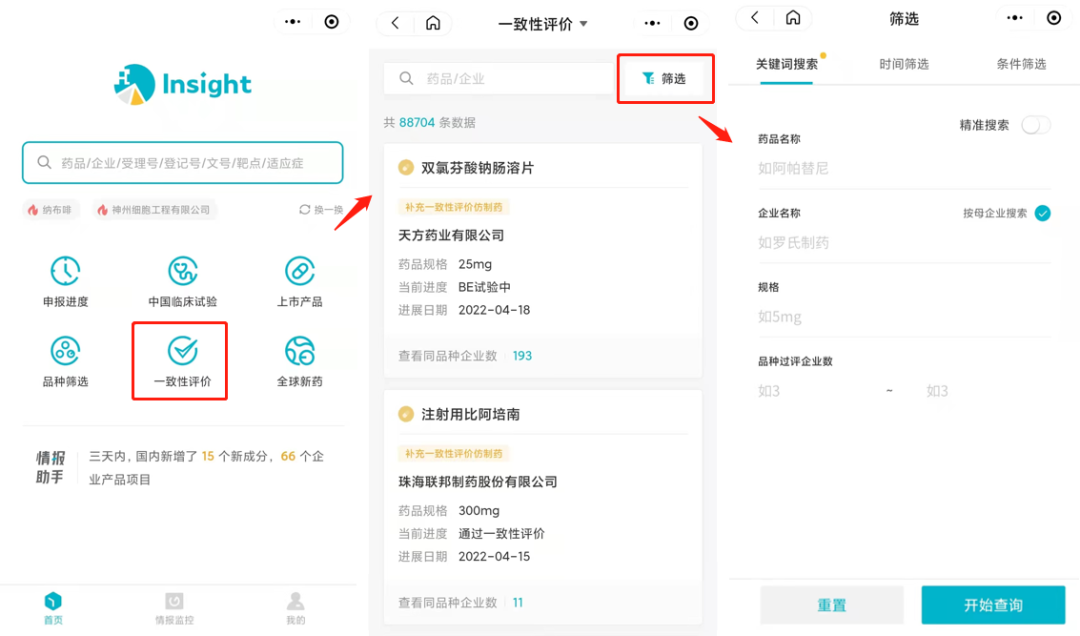Click the 开始查询 button
1080x636 pixels.
(x=993, y=605)
